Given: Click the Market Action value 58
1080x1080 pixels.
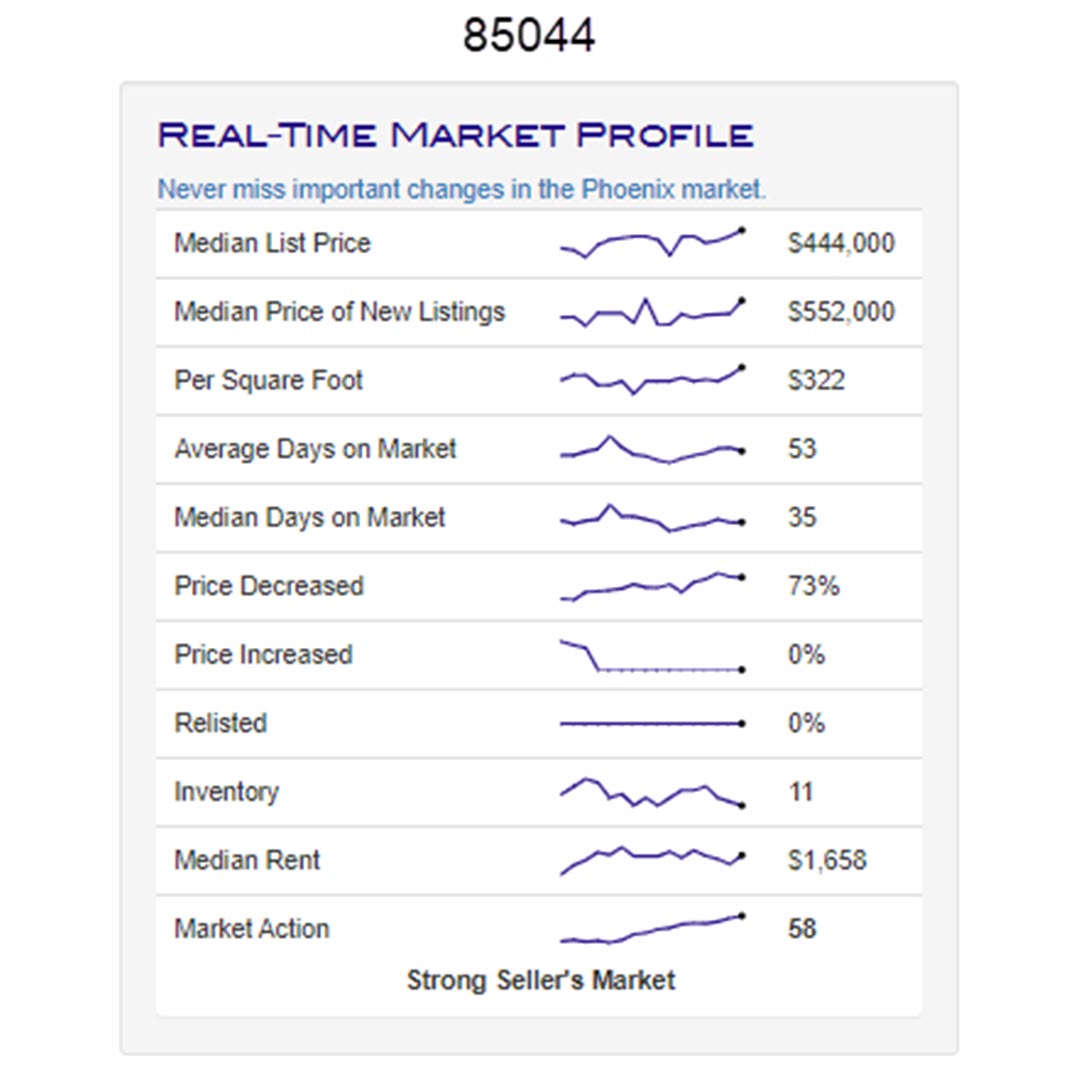Looking at the screenshot, I should 802,929.
